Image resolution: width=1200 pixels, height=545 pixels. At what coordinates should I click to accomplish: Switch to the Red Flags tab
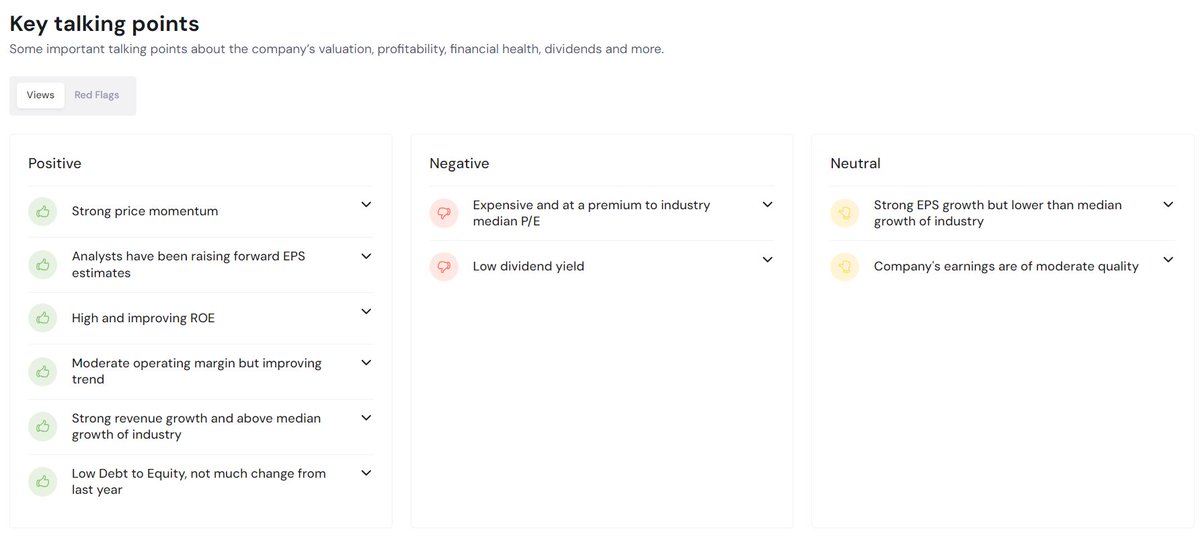pos(97,95)
